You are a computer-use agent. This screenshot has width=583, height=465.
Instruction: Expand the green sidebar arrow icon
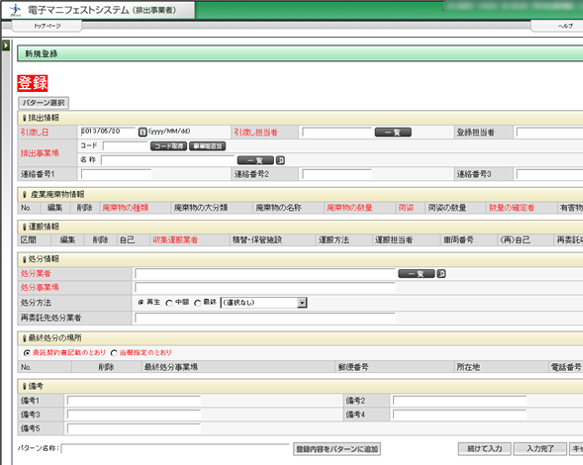tap(6, 46)
